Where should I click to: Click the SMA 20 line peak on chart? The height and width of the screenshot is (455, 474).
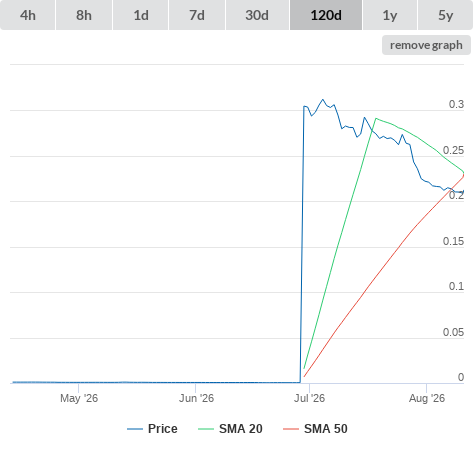[376, 118]
